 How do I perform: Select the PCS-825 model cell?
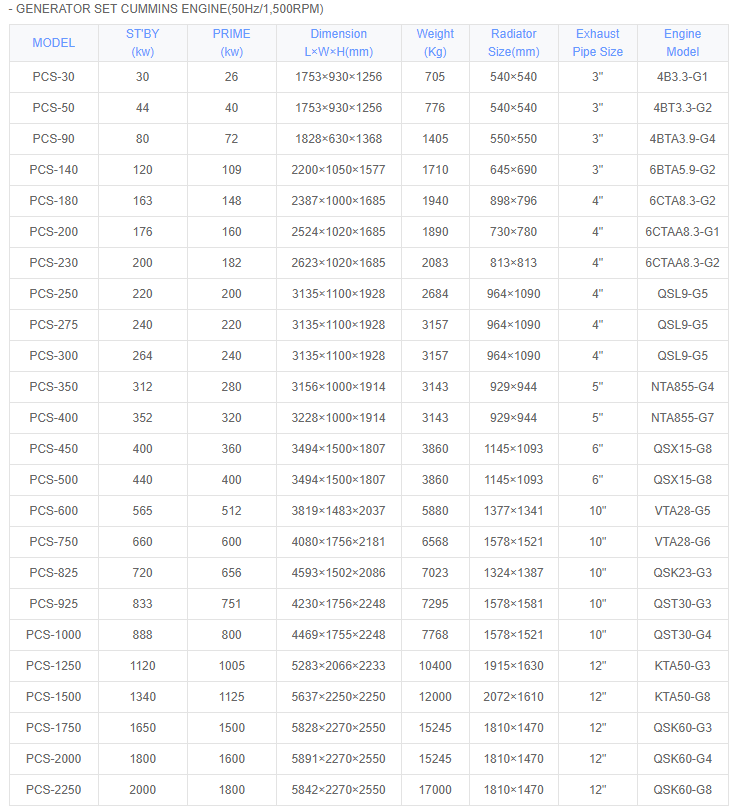point(54,573)
